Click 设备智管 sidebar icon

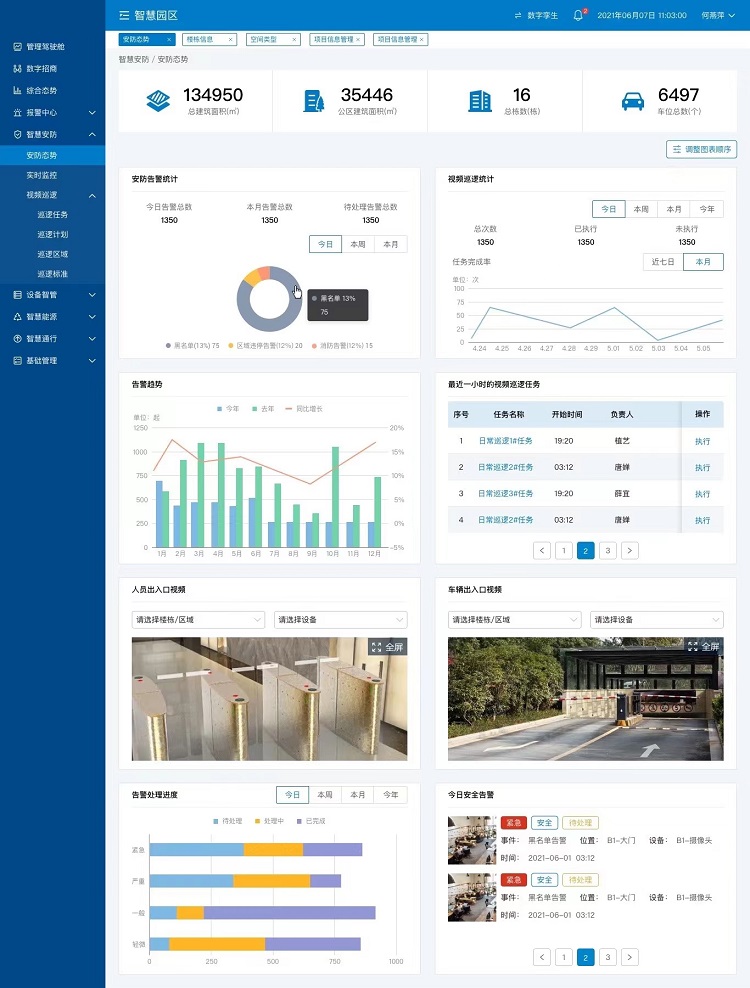click(18, 295)
